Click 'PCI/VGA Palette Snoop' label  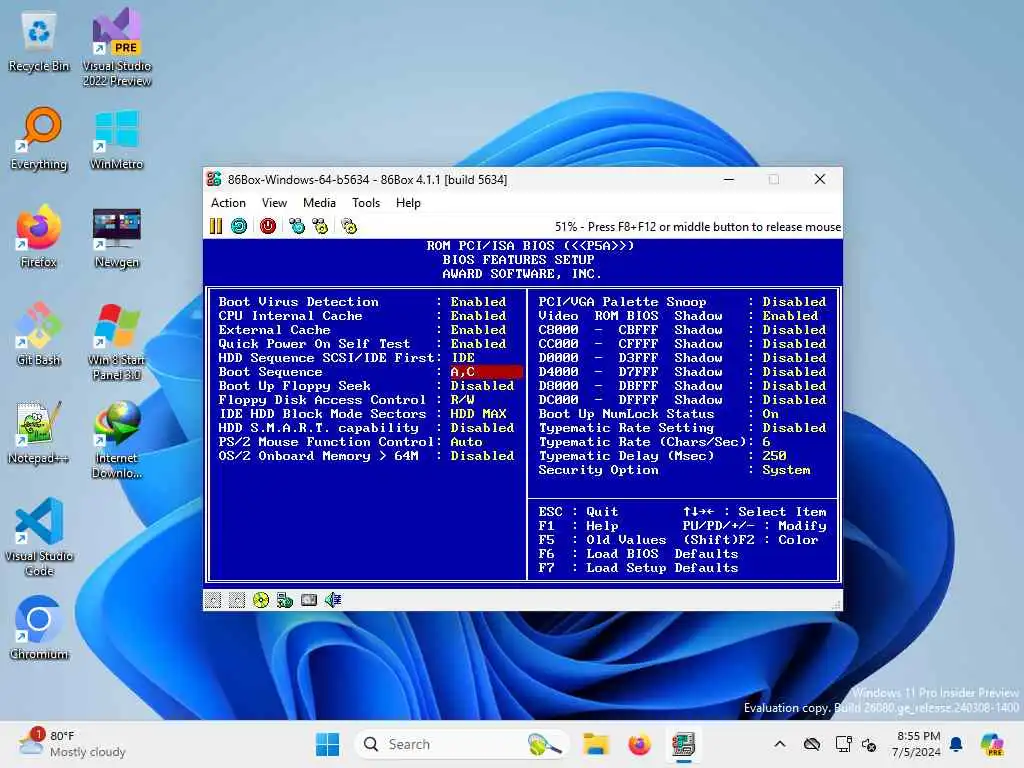622,302
